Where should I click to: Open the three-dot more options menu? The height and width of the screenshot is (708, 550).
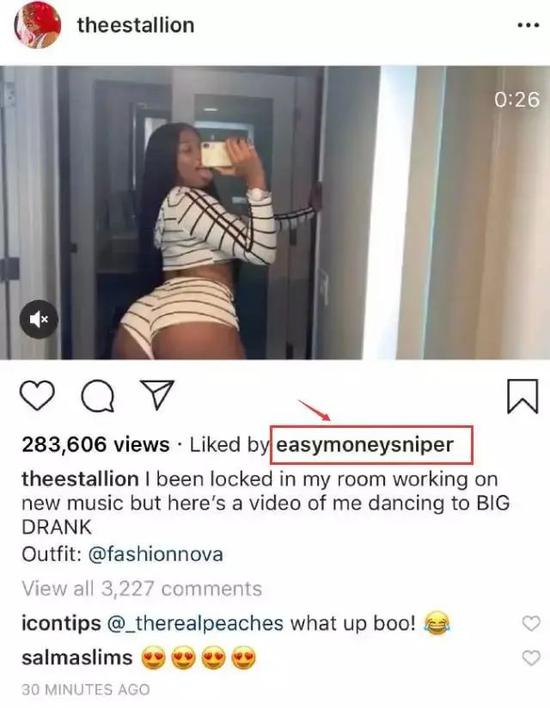528,25
